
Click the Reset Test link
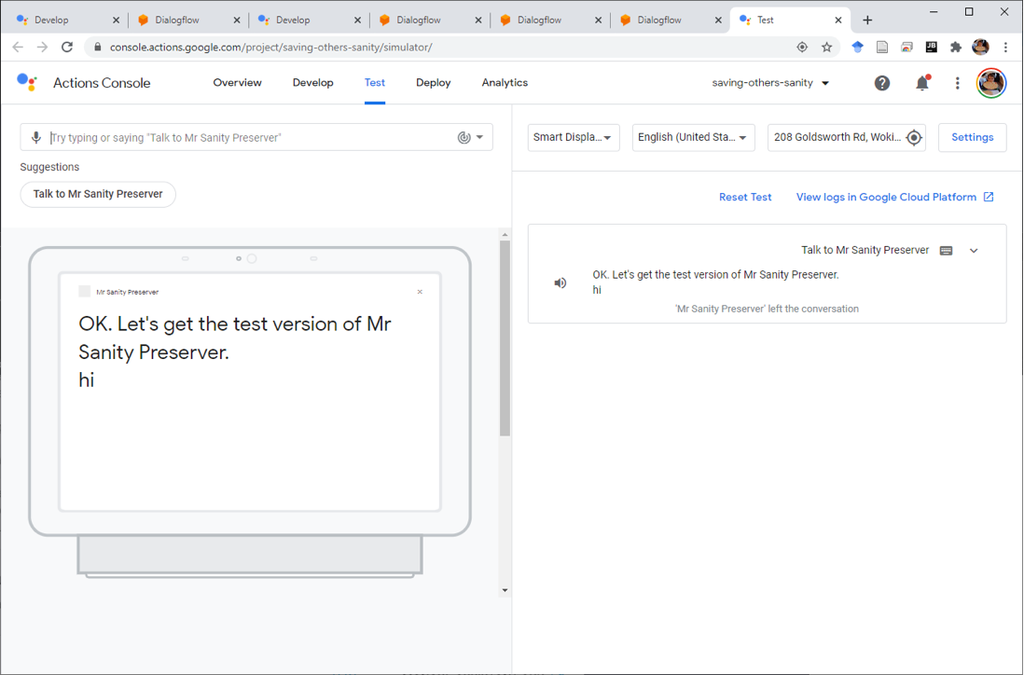click(x=744, y=197)
